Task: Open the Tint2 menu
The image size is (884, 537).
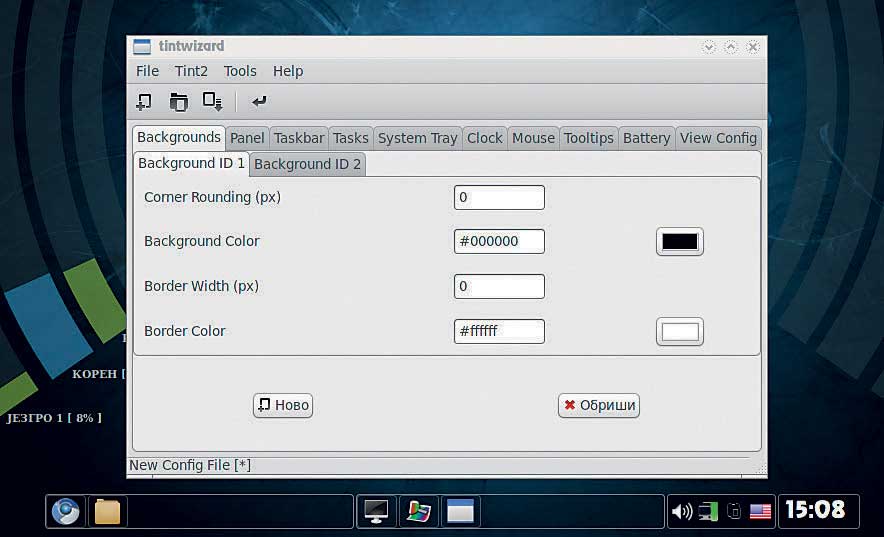Action: (191, 71)
